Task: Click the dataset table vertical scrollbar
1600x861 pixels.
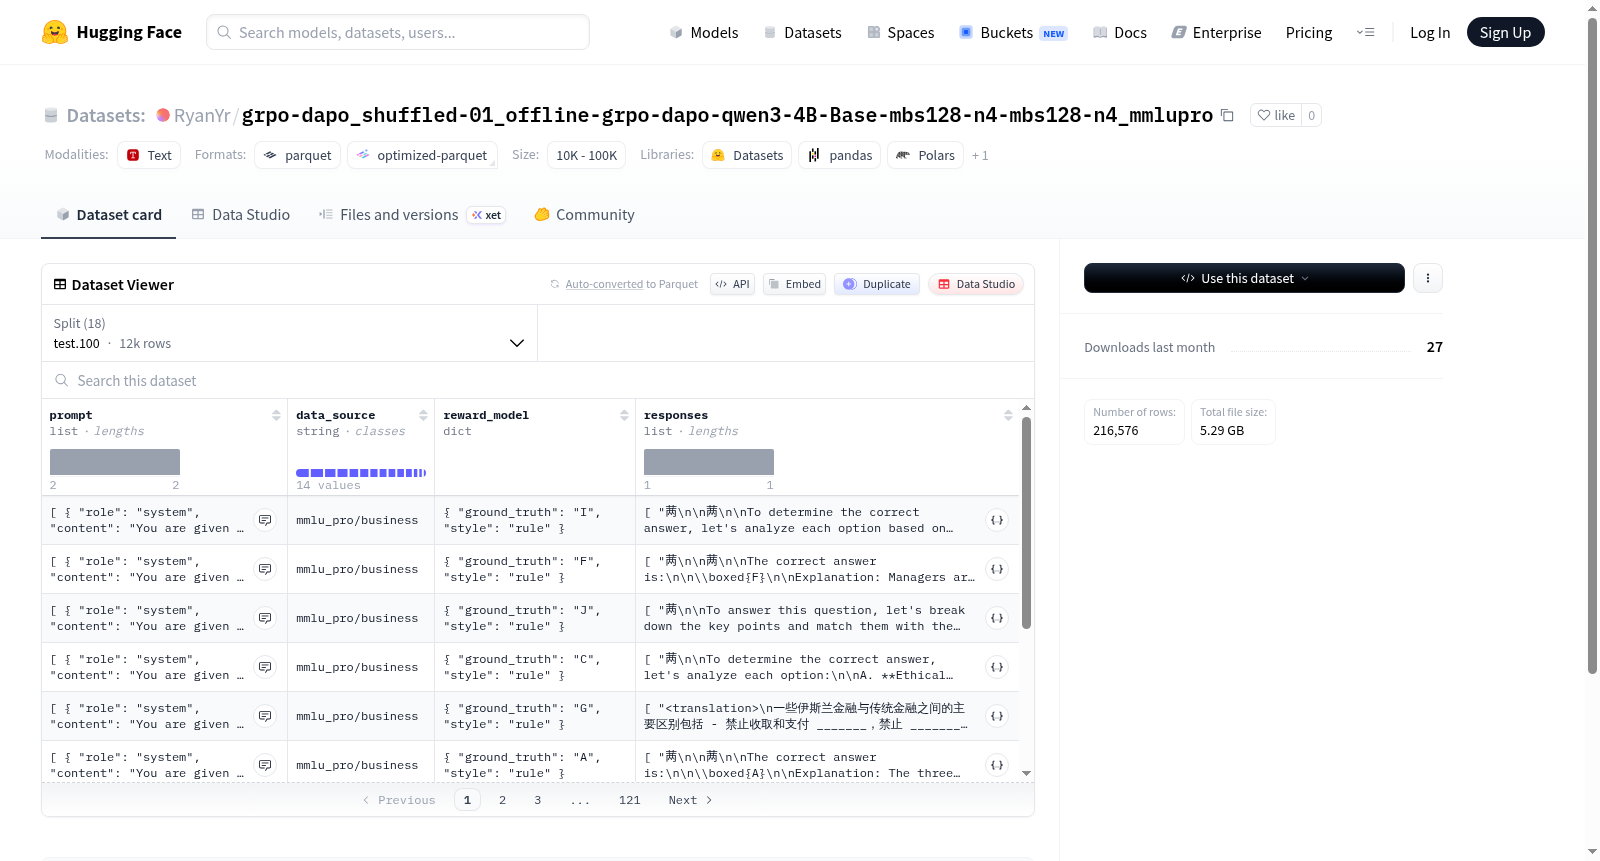Action: (1026, 522)
